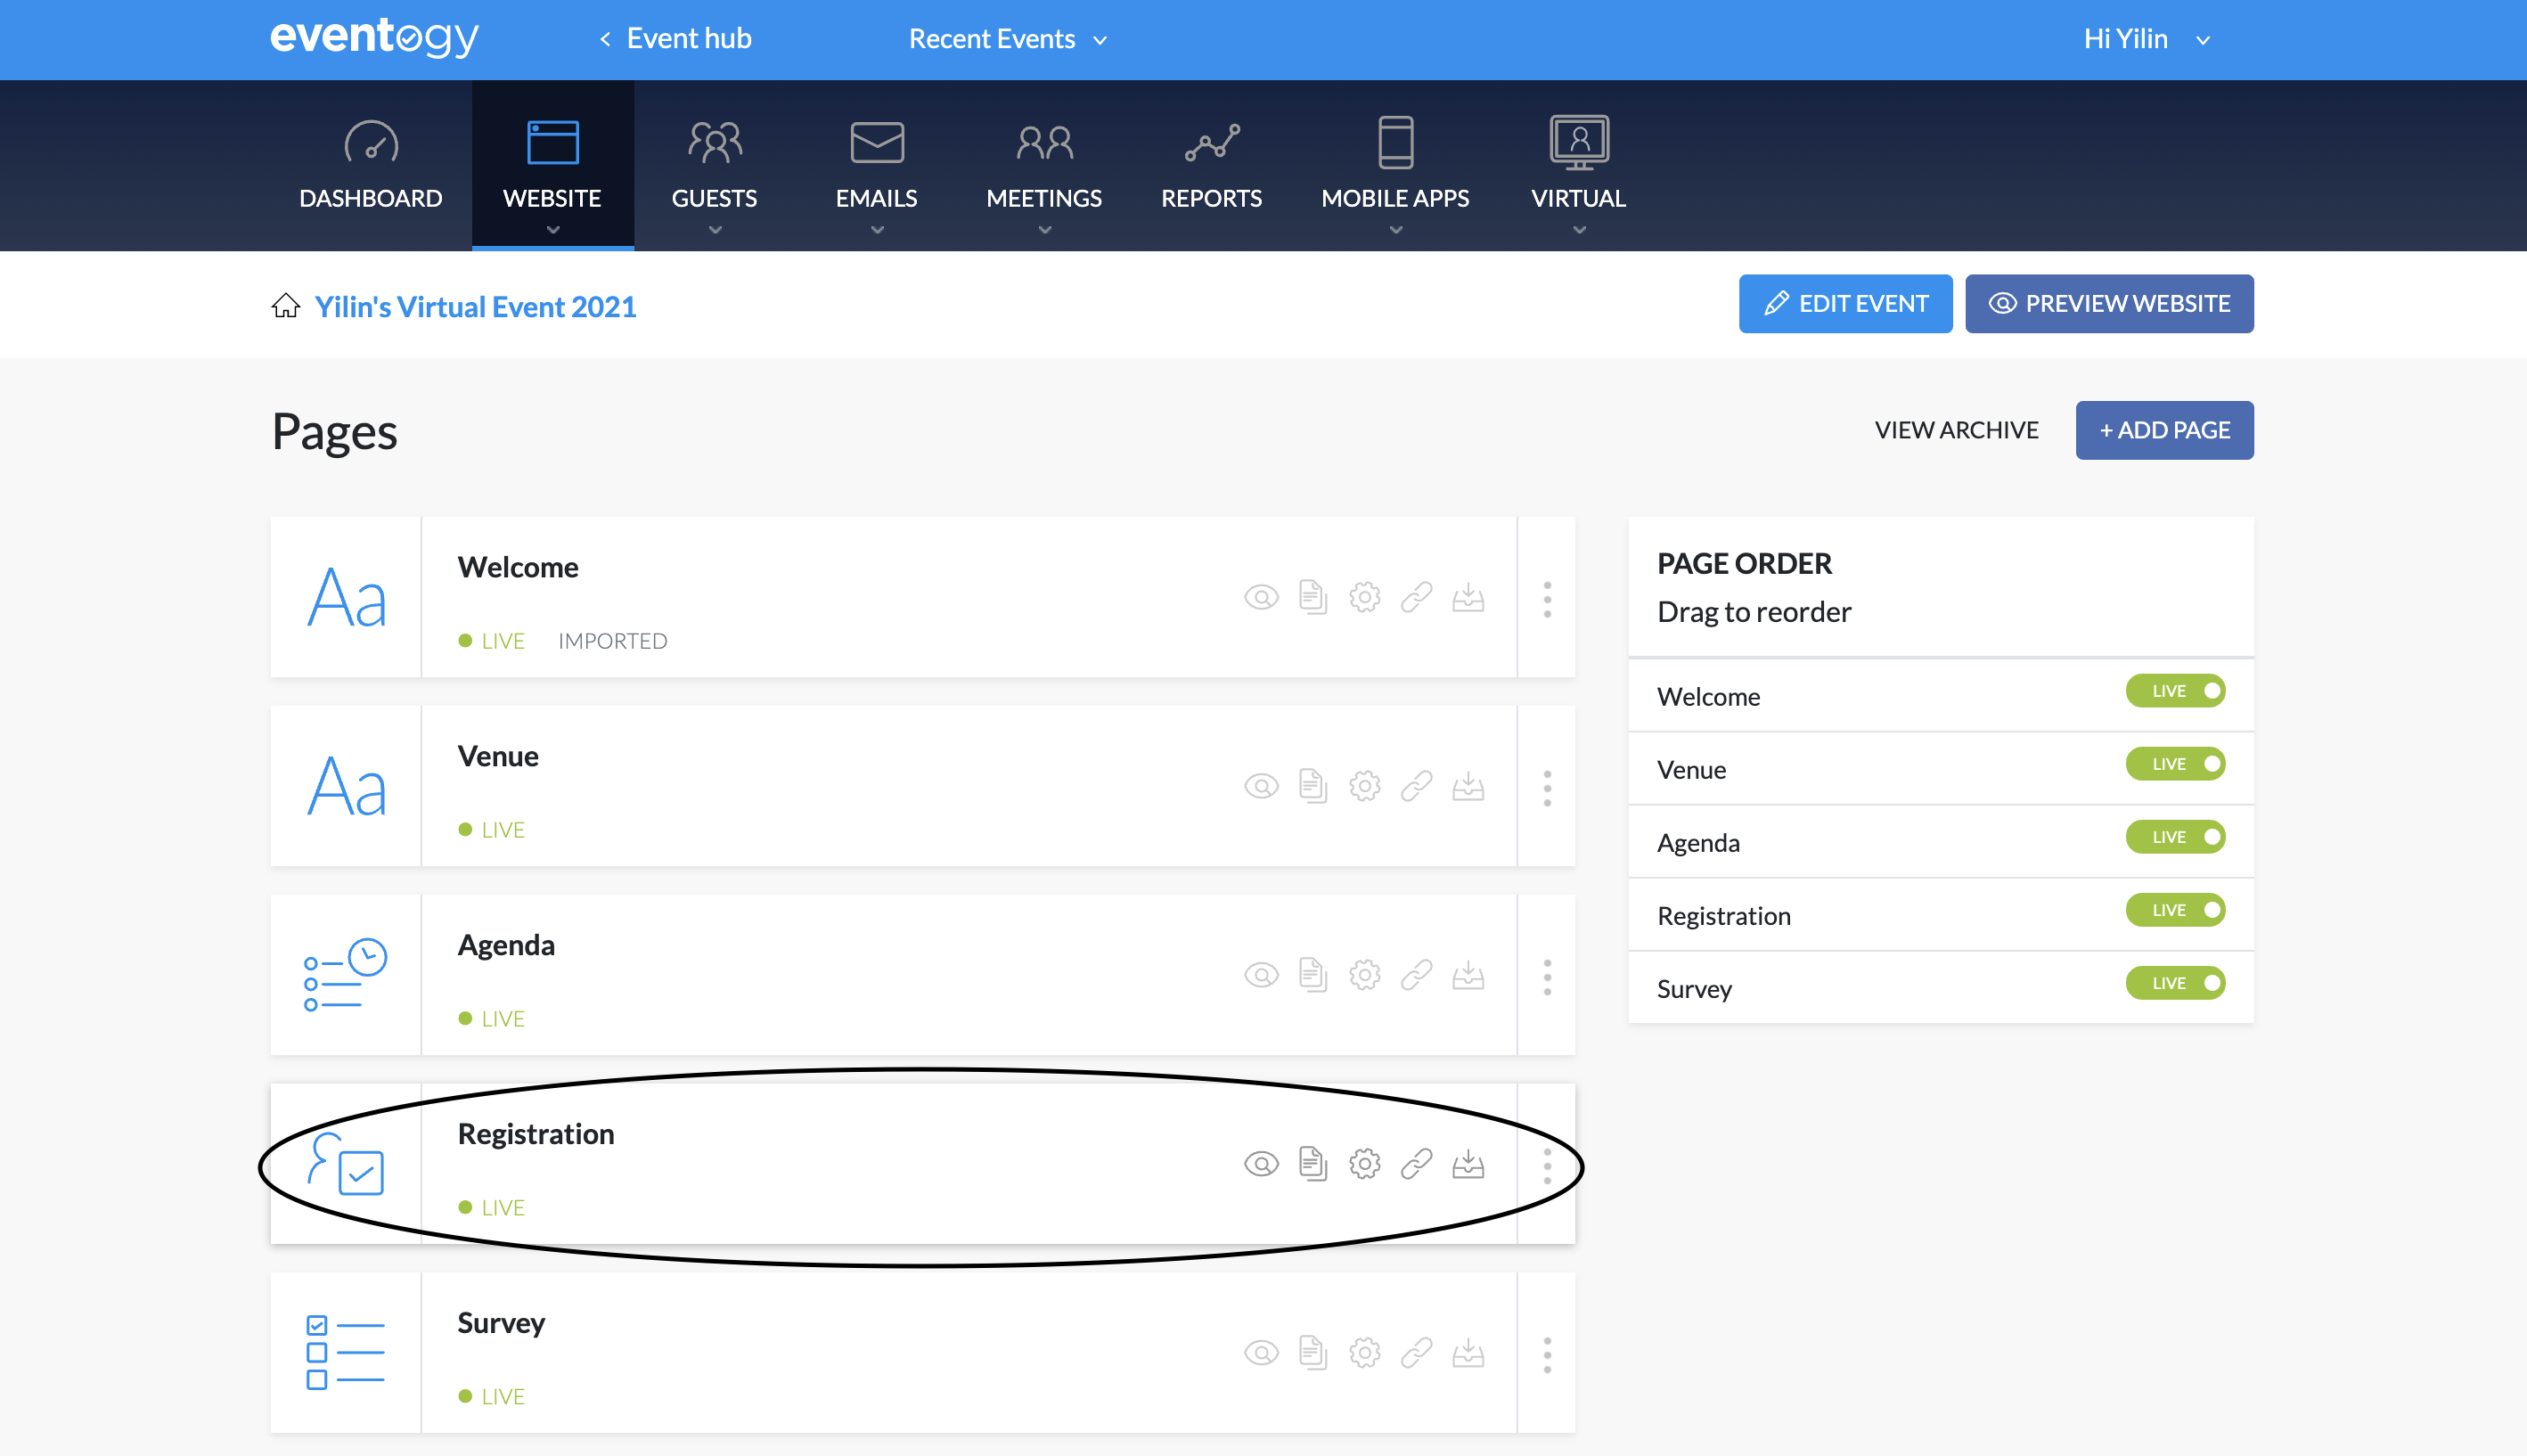Copy the Registration page link icon

[1417, 1164]
